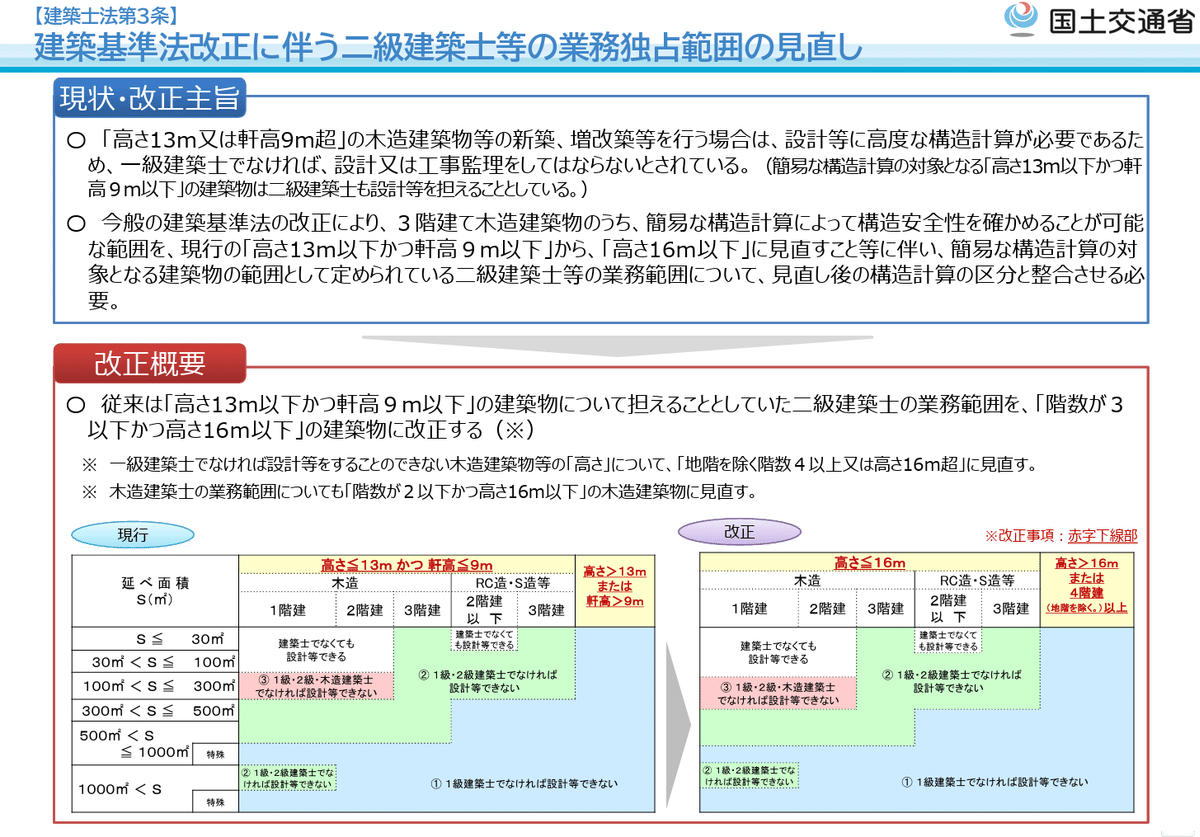Click paragraph starting 「高さ13m又は軒高9m超」の木造建築物等
The width and height of the screenshot is (1200, 837).
pyautogui.click(x=605, y=164)
